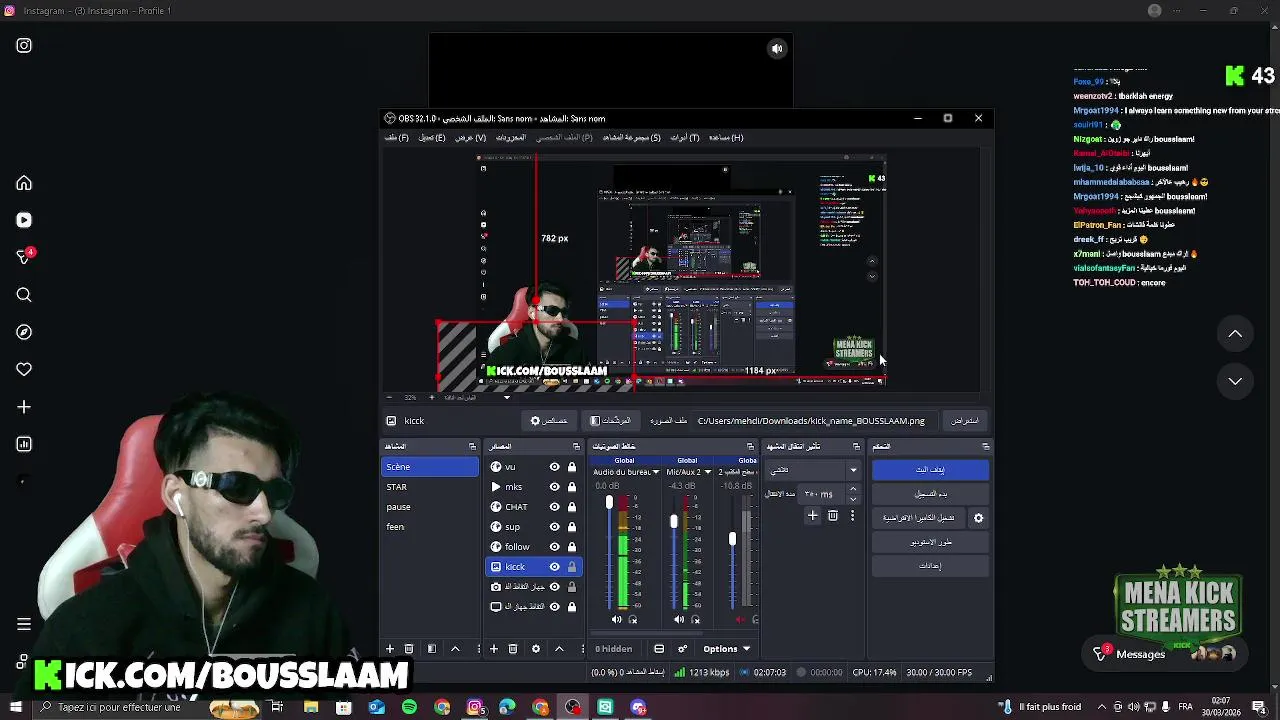Add a new source in OBS sources panel
This screenshot has height=720, width=1280.
tap(493, 649)
